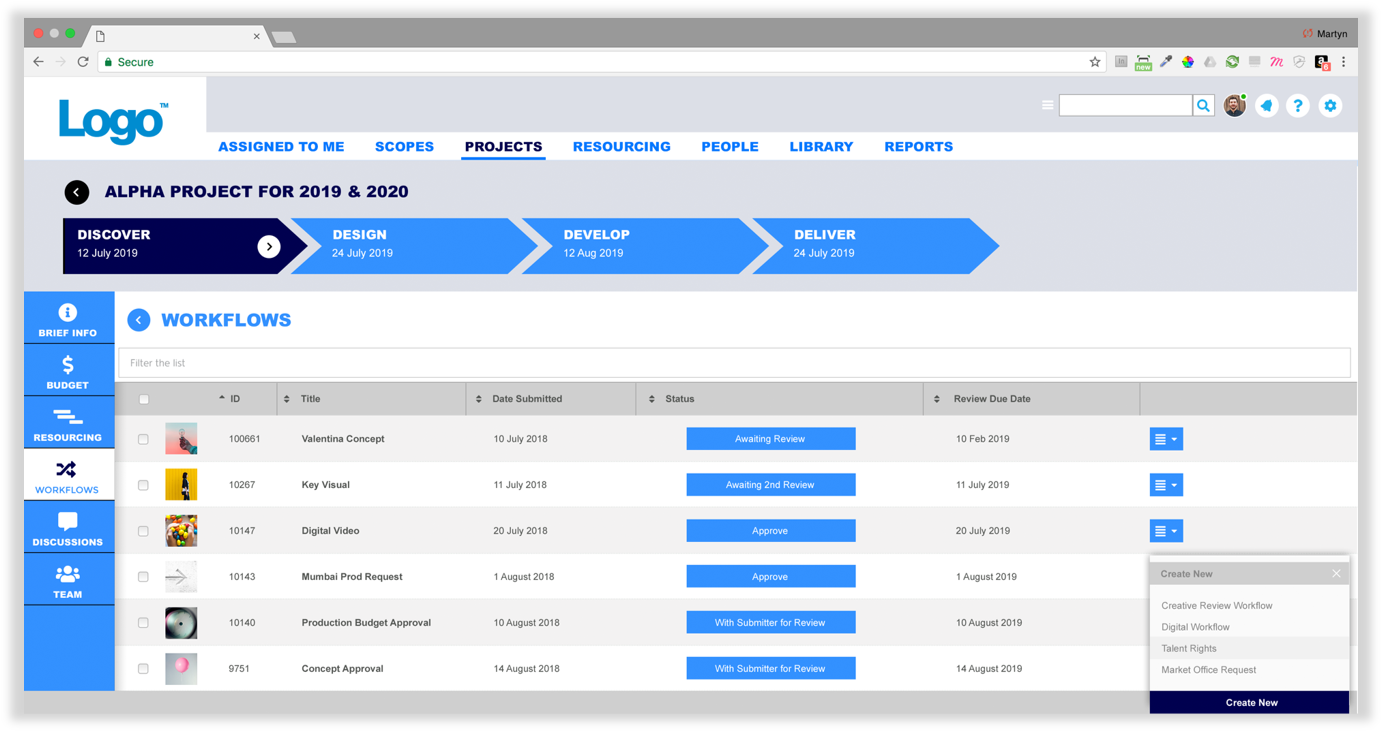Click the header search input box
The image size is (1382, 731).
(x=1126, y=106)
